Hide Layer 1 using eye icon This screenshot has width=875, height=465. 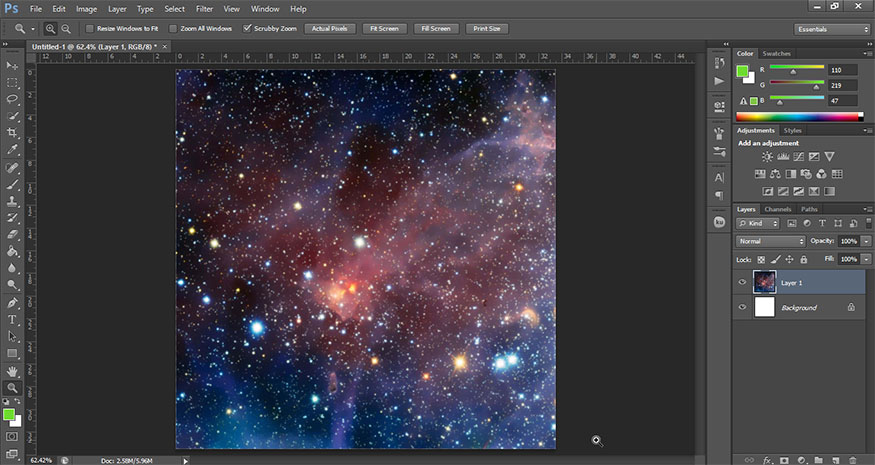pos(742,282)
